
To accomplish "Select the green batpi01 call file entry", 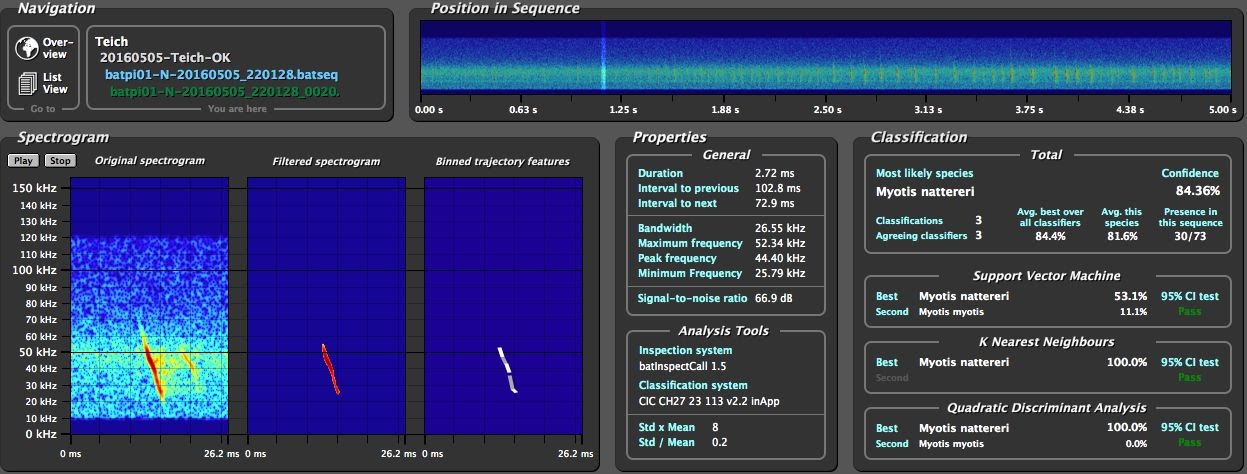I will 224,91.
